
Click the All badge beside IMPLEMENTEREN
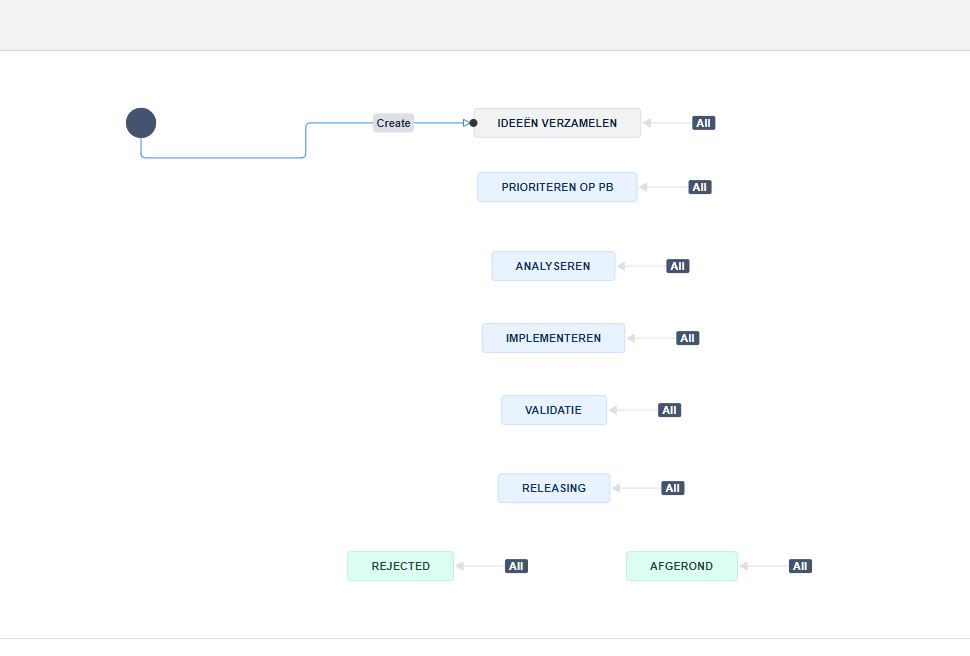click(687, 338)
